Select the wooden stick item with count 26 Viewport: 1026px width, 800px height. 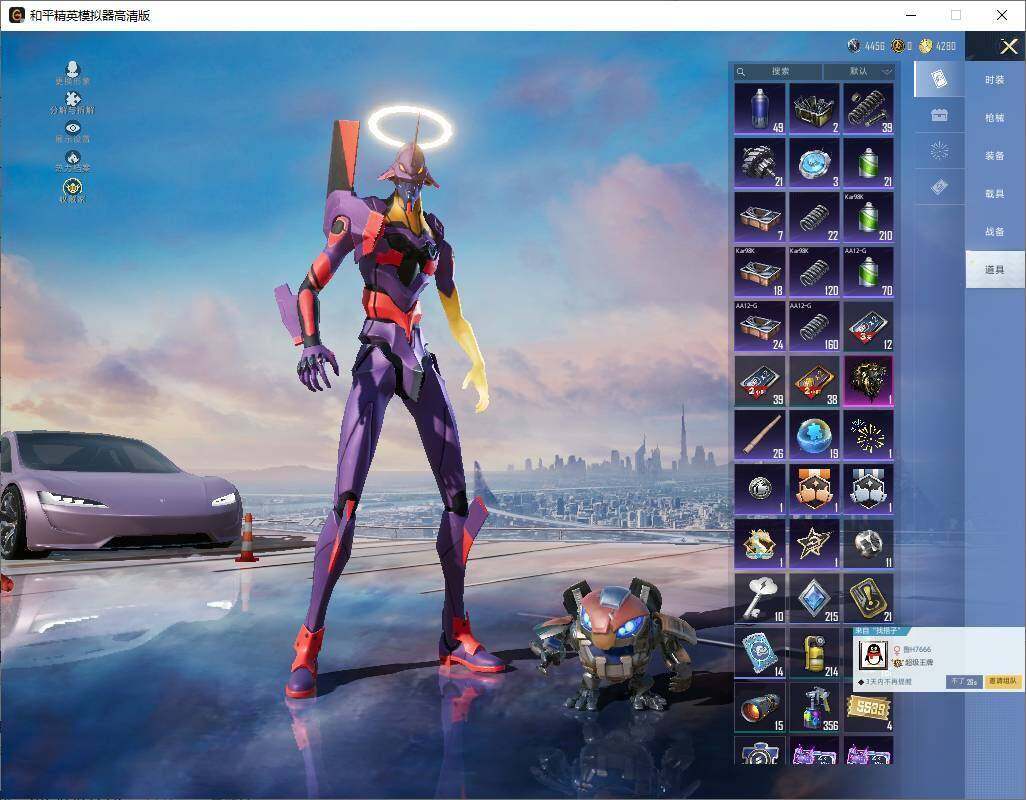(x=760, y=435)
